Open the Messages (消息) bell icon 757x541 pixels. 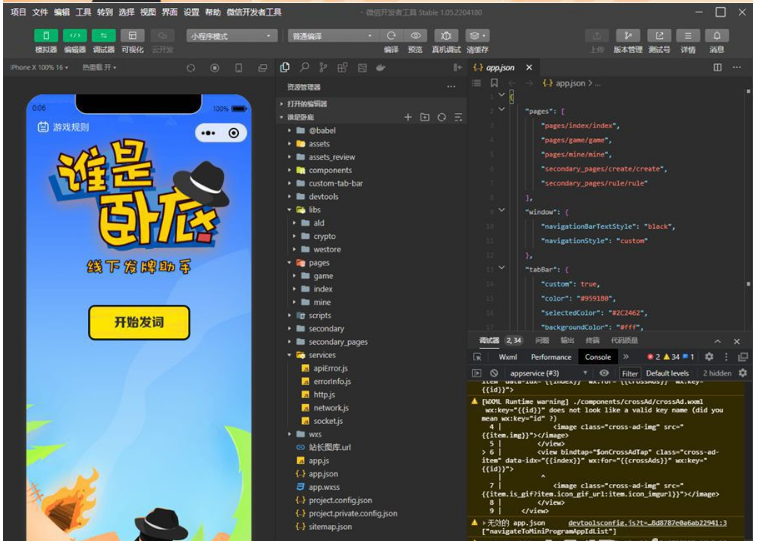717,36
